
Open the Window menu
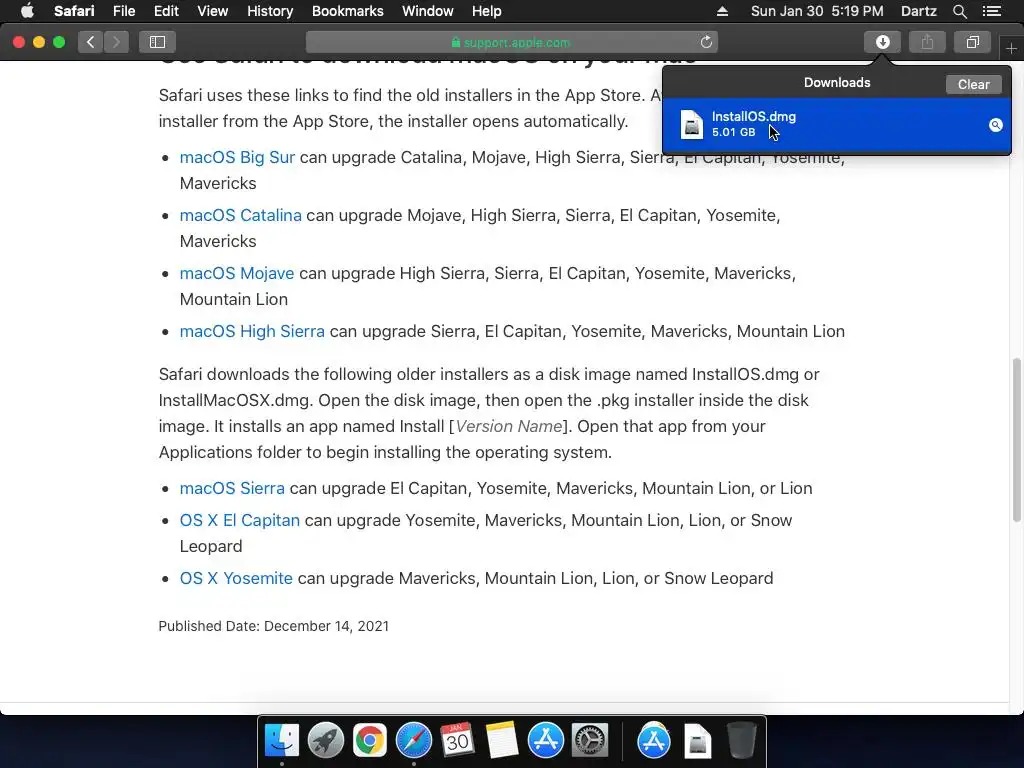click(x=427, y=11)
